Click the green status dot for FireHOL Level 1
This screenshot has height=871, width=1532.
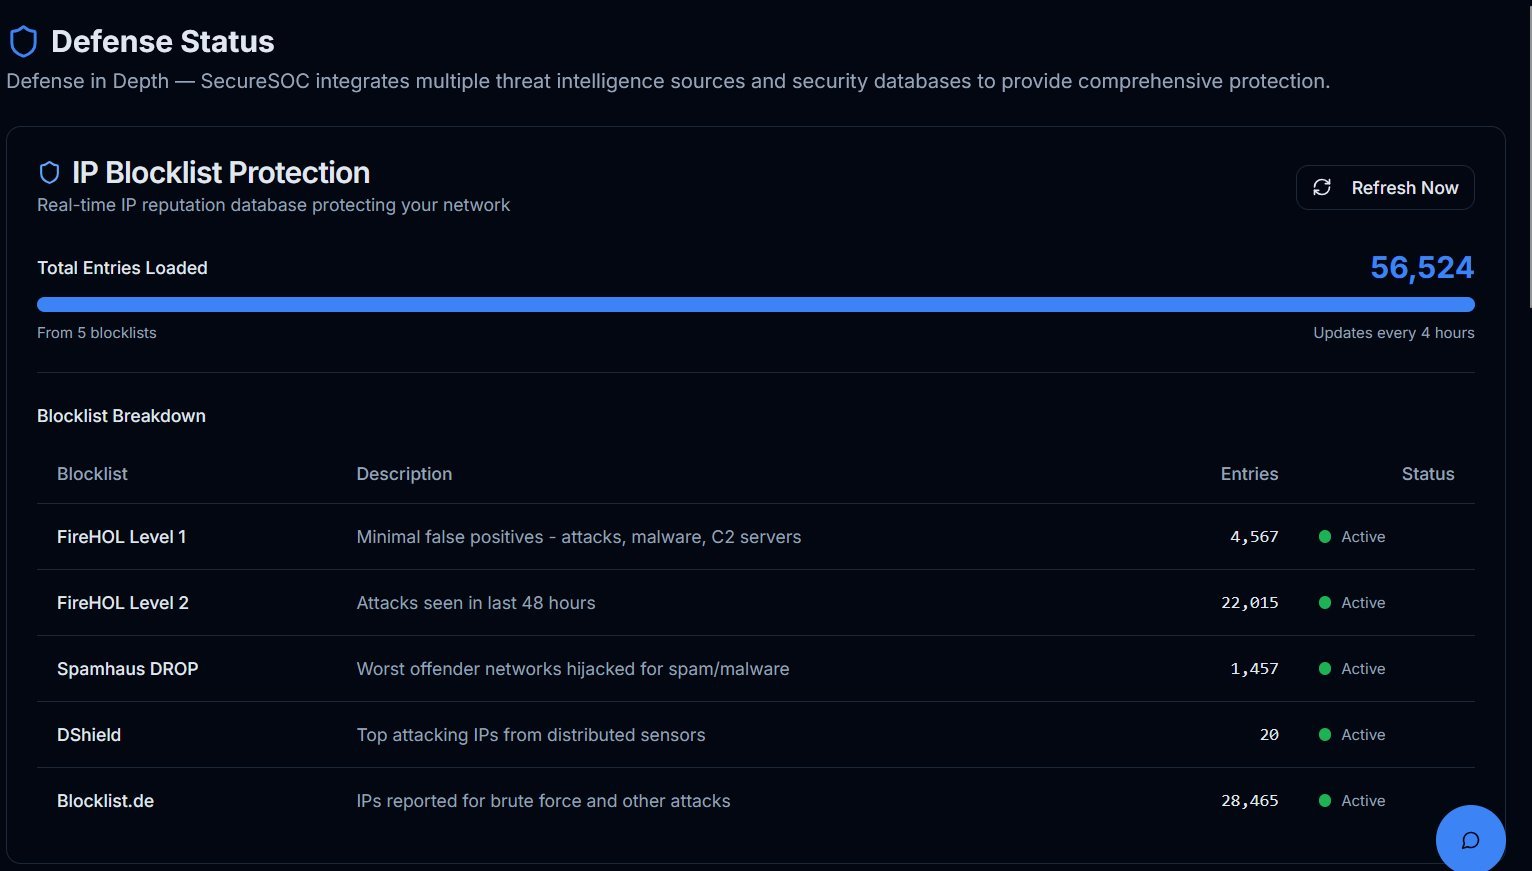[1324, 536]
